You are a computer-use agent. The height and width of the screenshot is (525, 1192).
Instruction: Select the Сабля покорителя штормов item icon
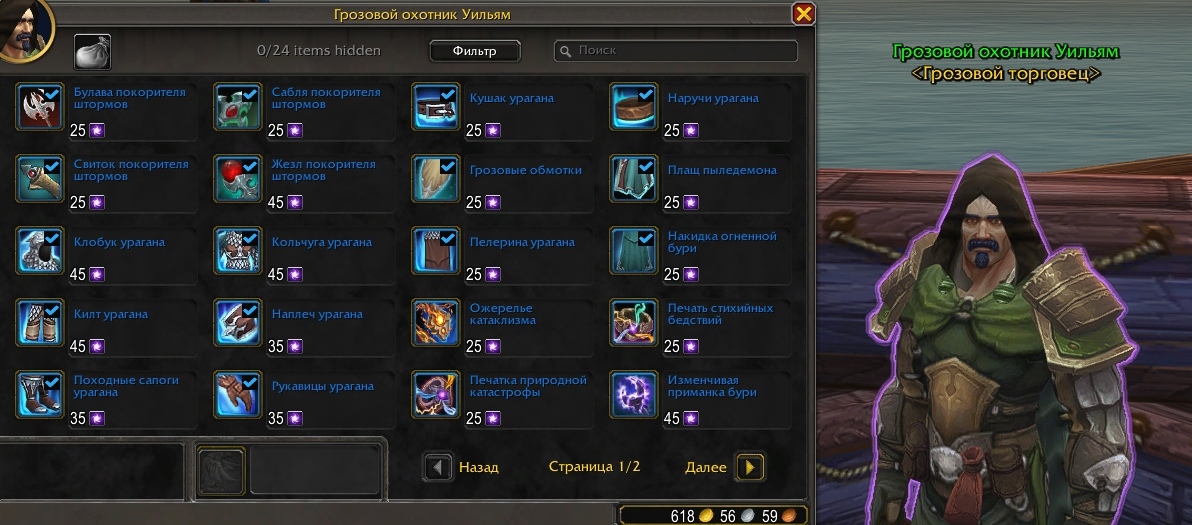click(238, 107)
